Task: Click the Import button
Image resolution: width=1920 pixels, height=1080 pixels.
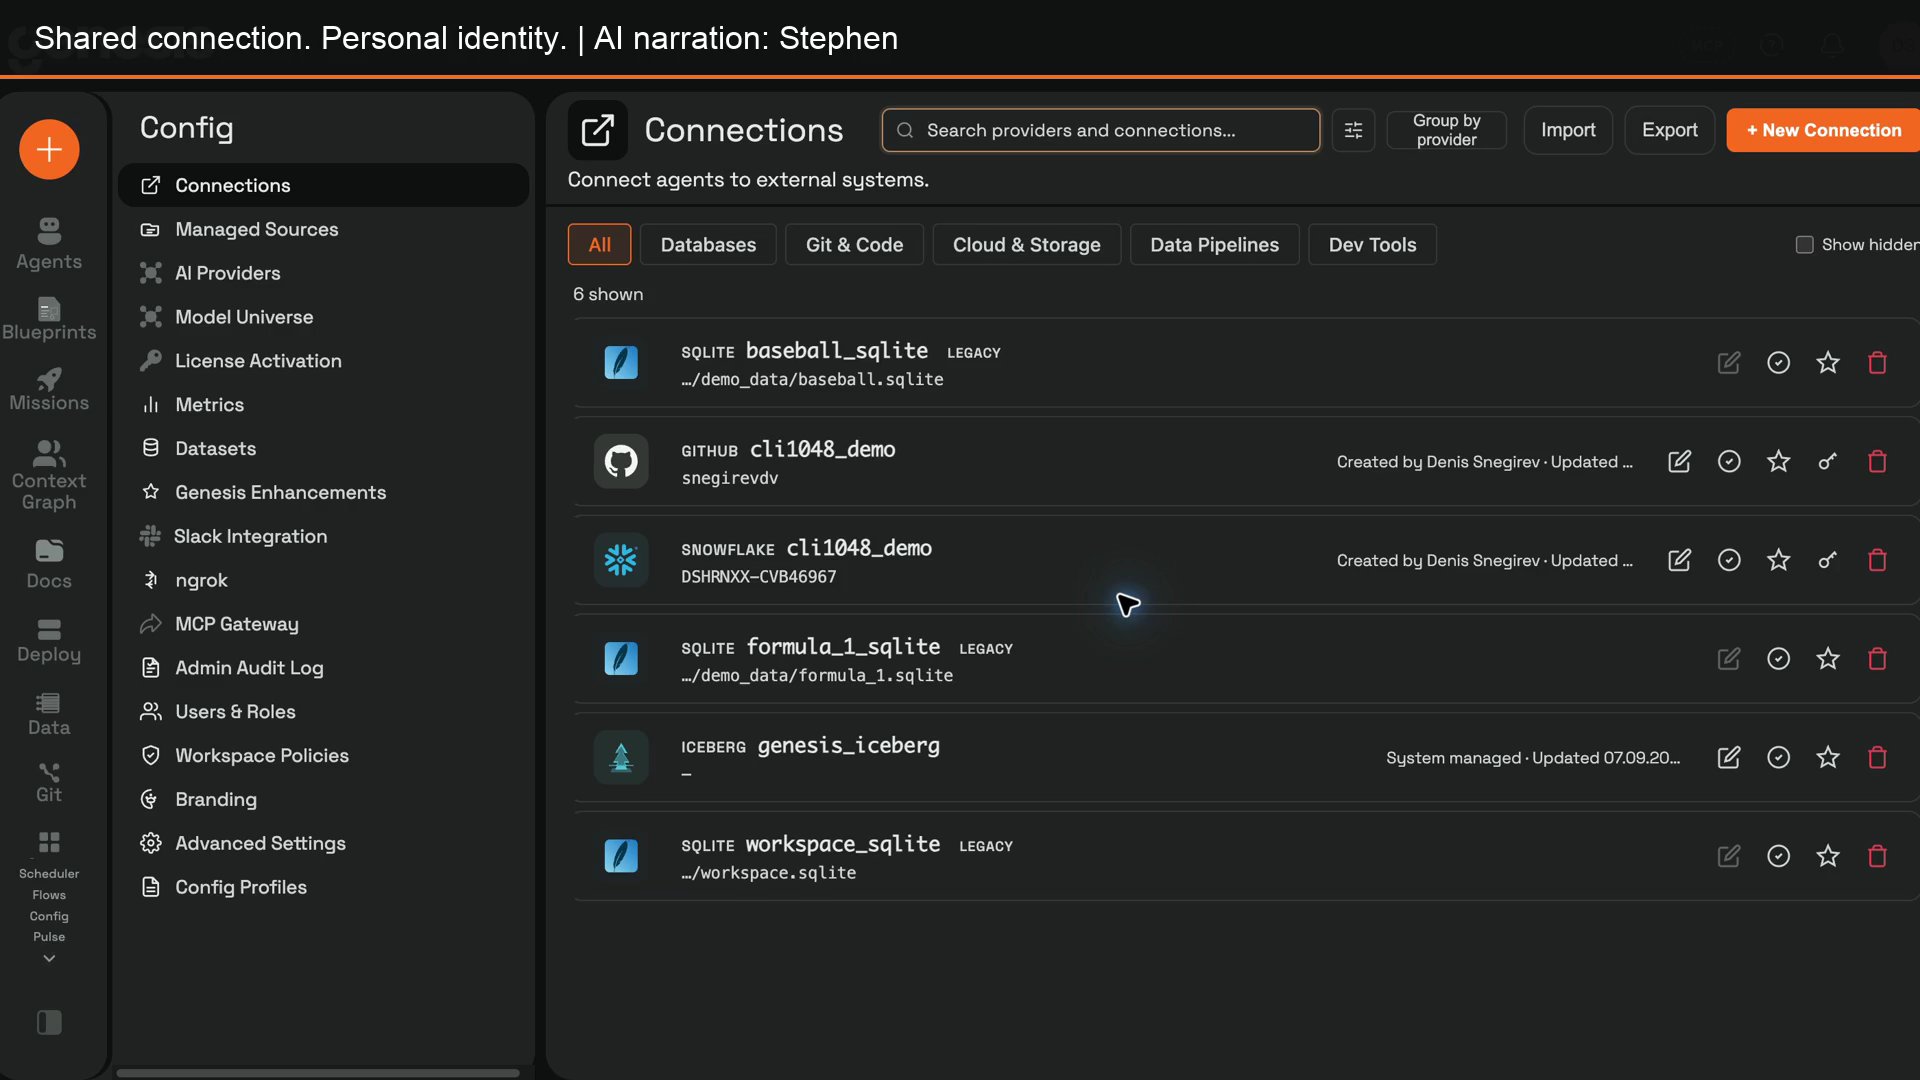Action: (1568, 130)
